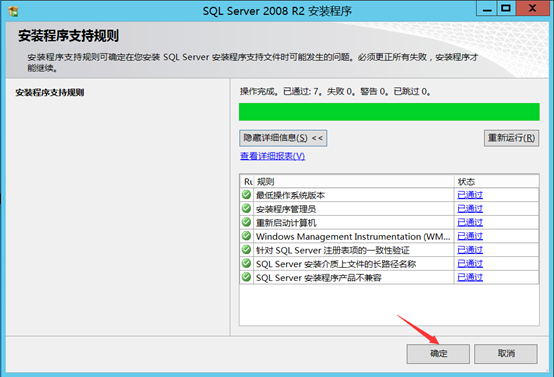Screen dimensions: 554x377
Task: Click the 状态 column header
Action: pyautogui.click(x=496, y=182)
